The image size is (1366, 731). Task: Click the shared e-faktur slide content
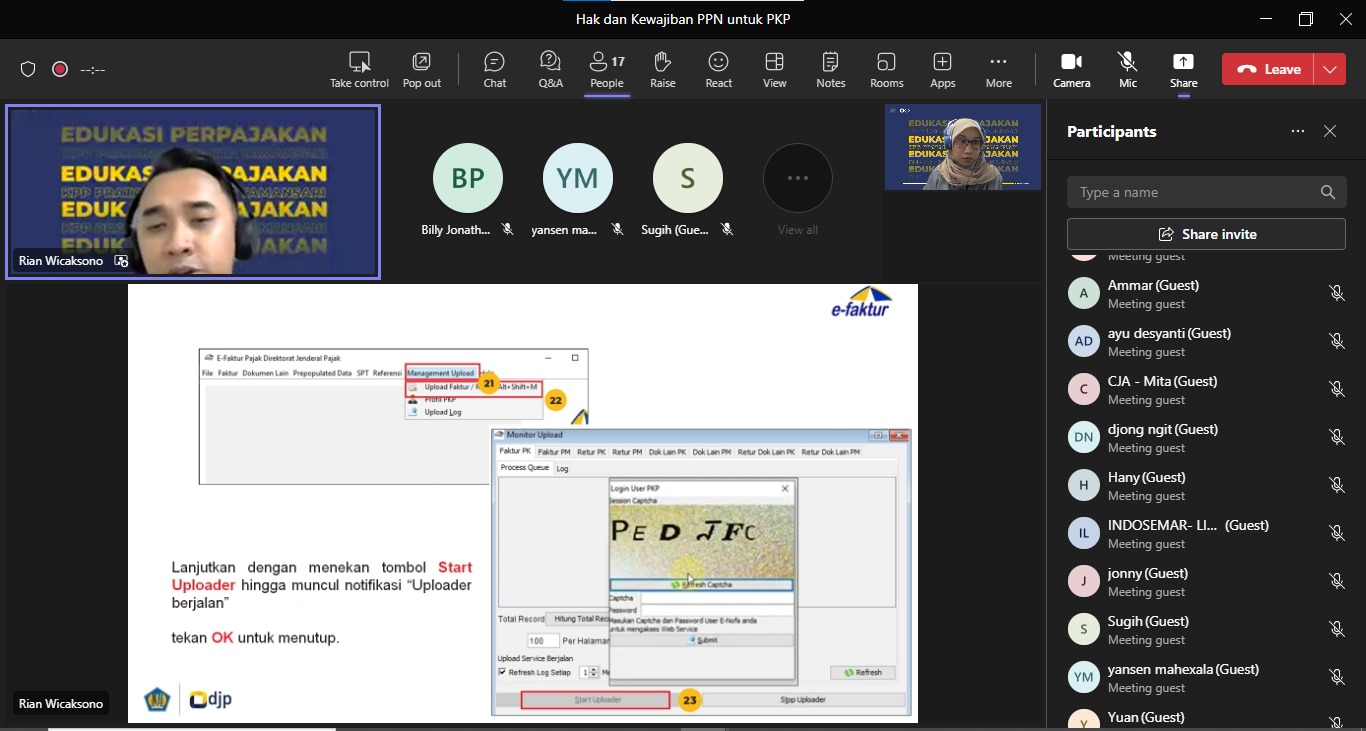pyautogui.click(x=523, y=503)
